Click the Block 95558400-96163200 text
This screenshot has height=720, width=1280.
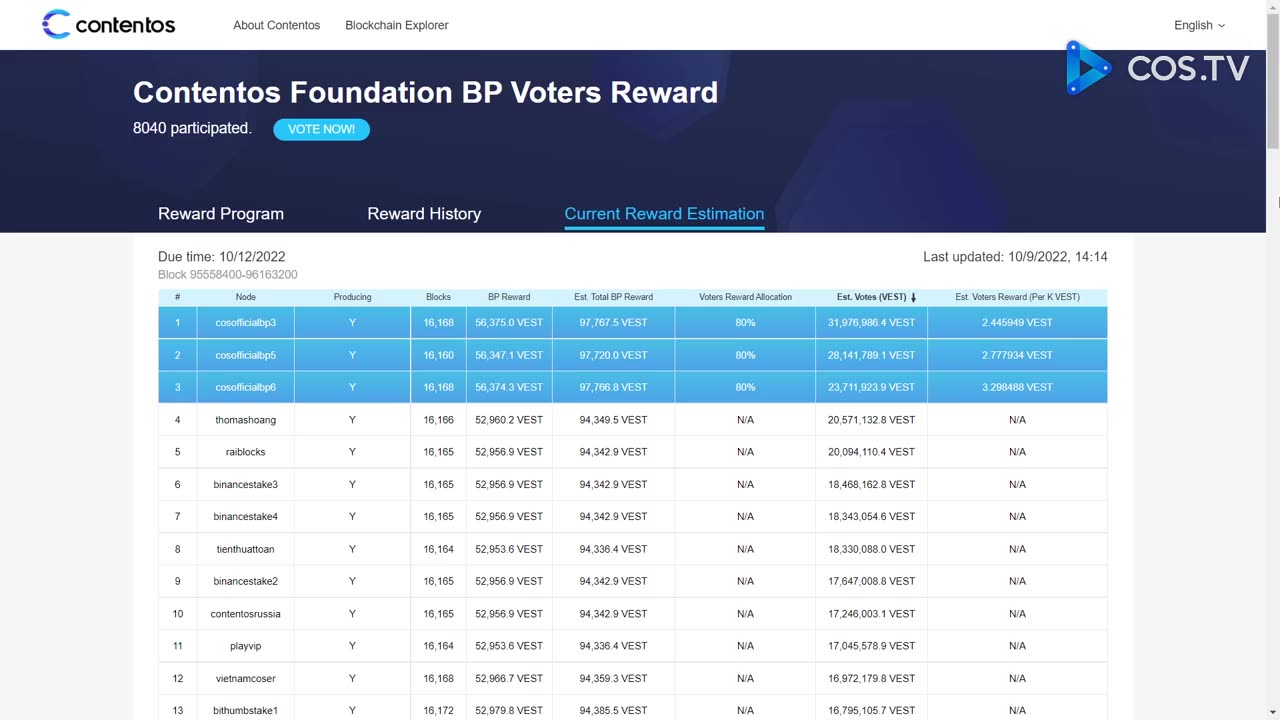coord(228,275)
